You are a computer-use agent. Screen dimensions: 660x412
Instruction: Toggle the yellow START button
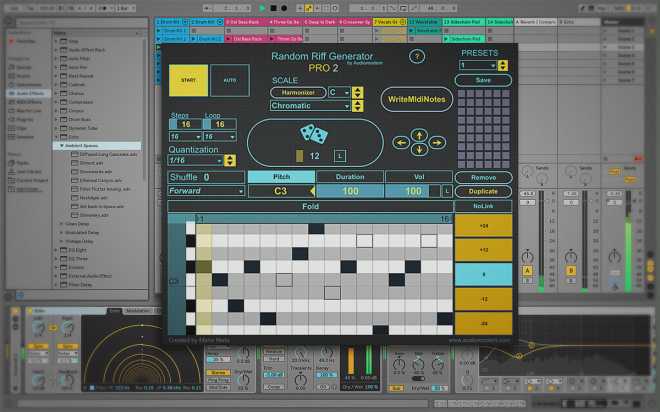(x=188, y=80)
